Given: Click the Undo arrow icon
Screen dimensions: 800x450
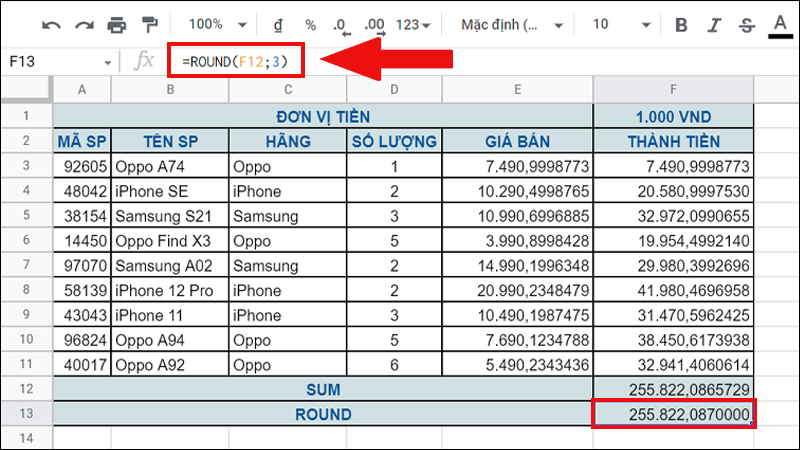Looking at the screenshot, I should click(51, 24).
